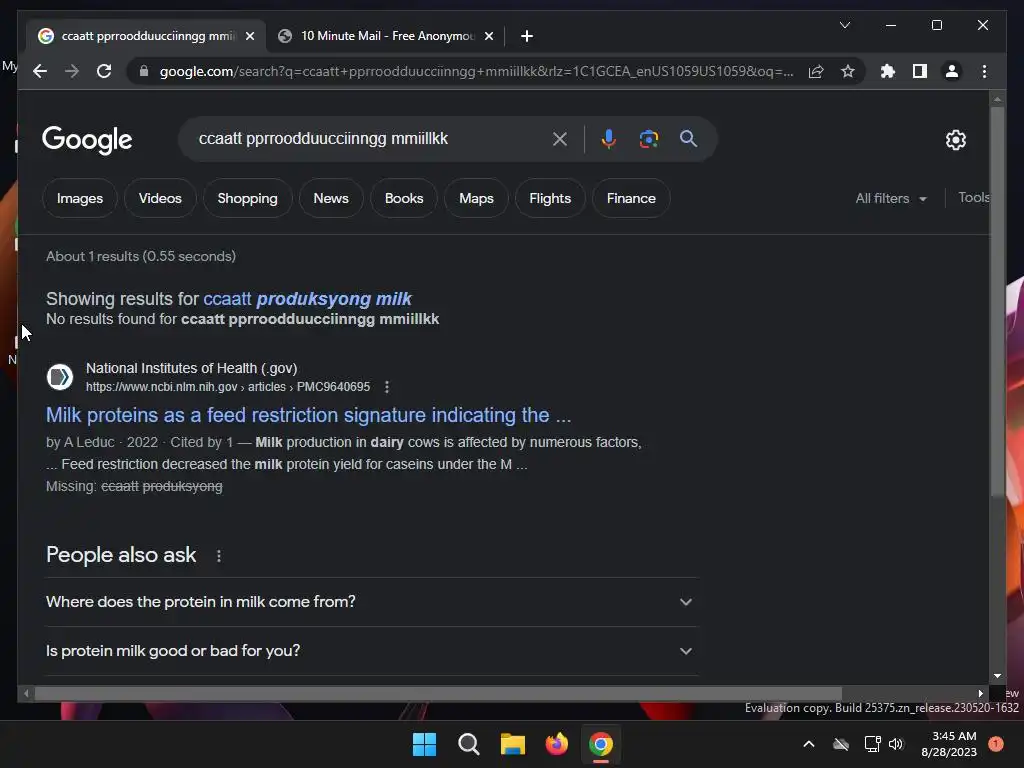Open the search Tools button
1024x768 pixels.
(974, 198)
